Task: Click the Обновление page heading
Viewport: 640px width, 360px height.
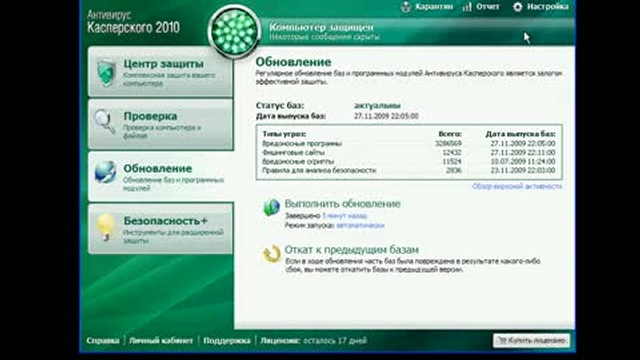Action: (x=293, y=62)
